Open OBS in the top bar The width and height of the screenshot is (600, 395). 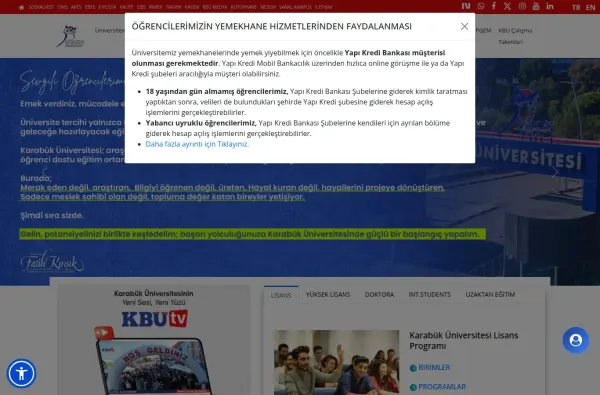coord(141,7)
